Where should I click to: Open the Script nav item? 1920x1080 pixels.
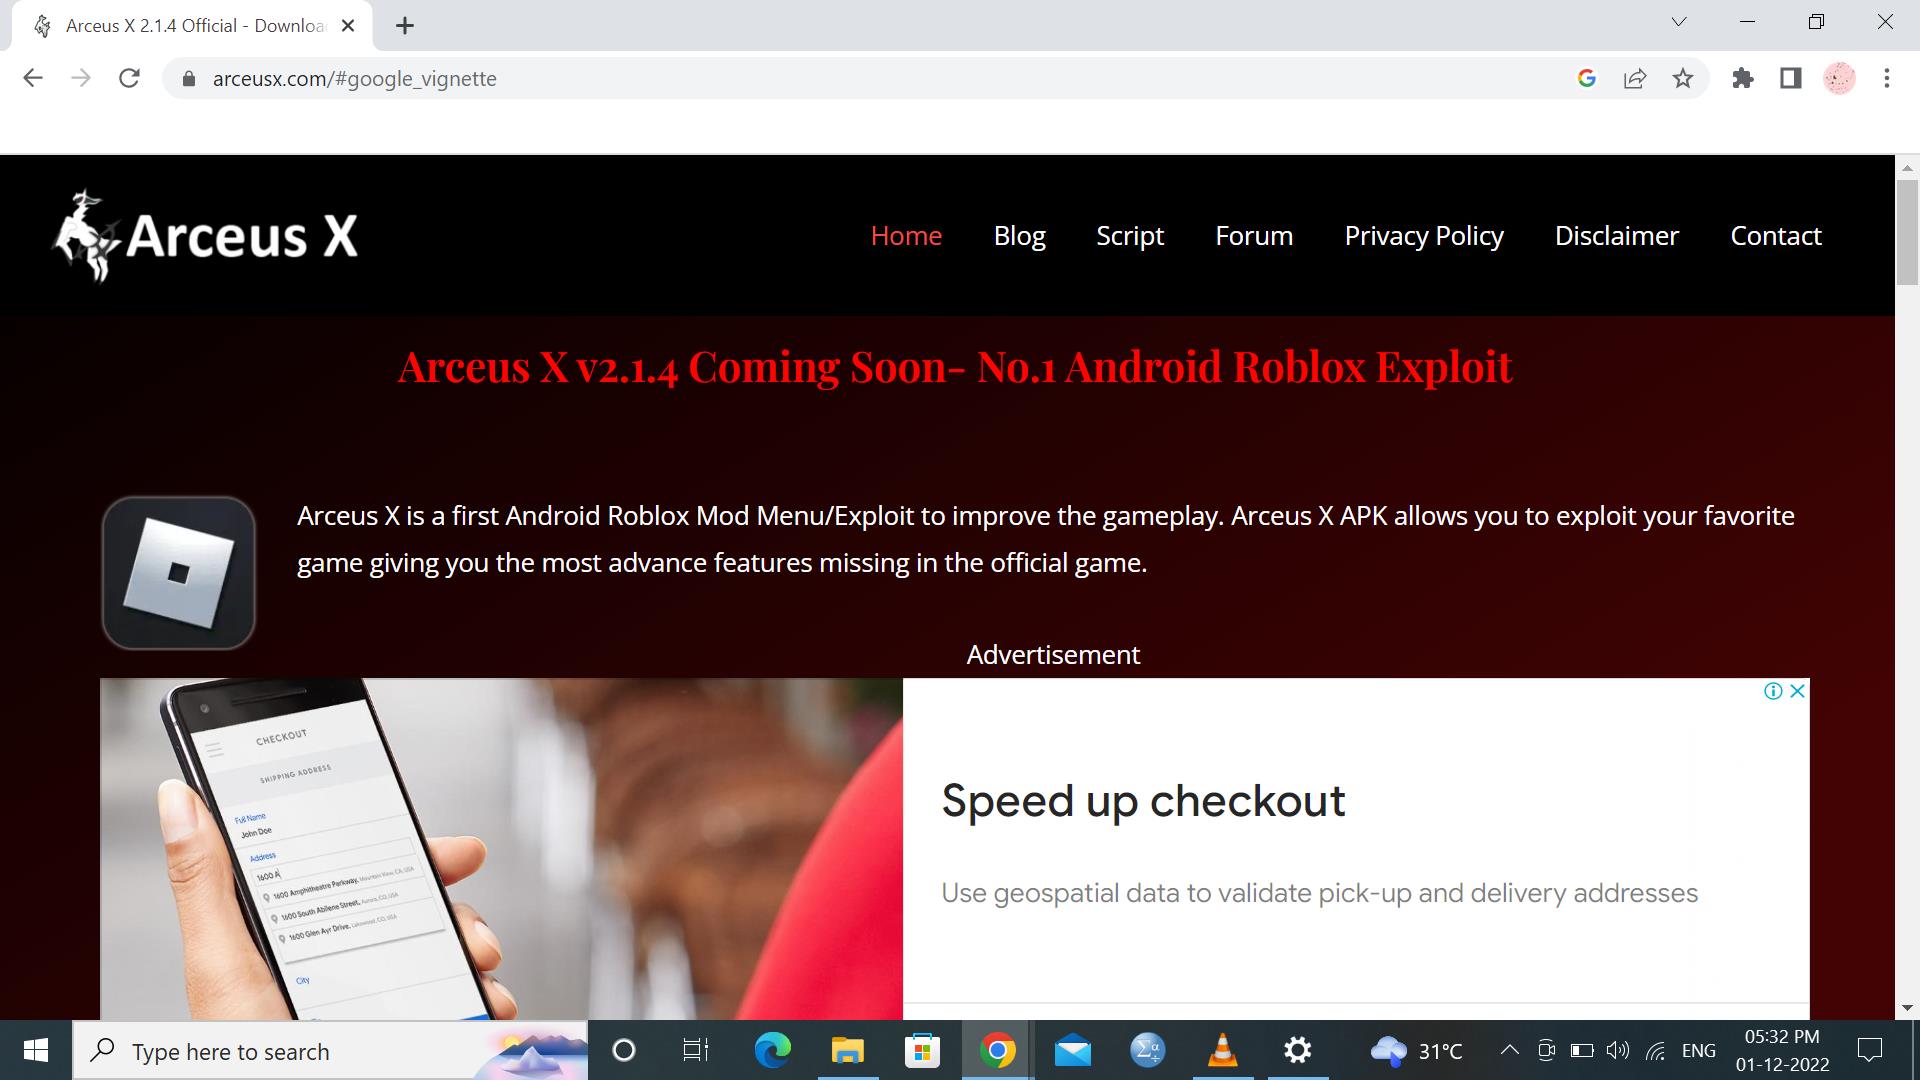pyautogui.click(x=1130, y=236)
